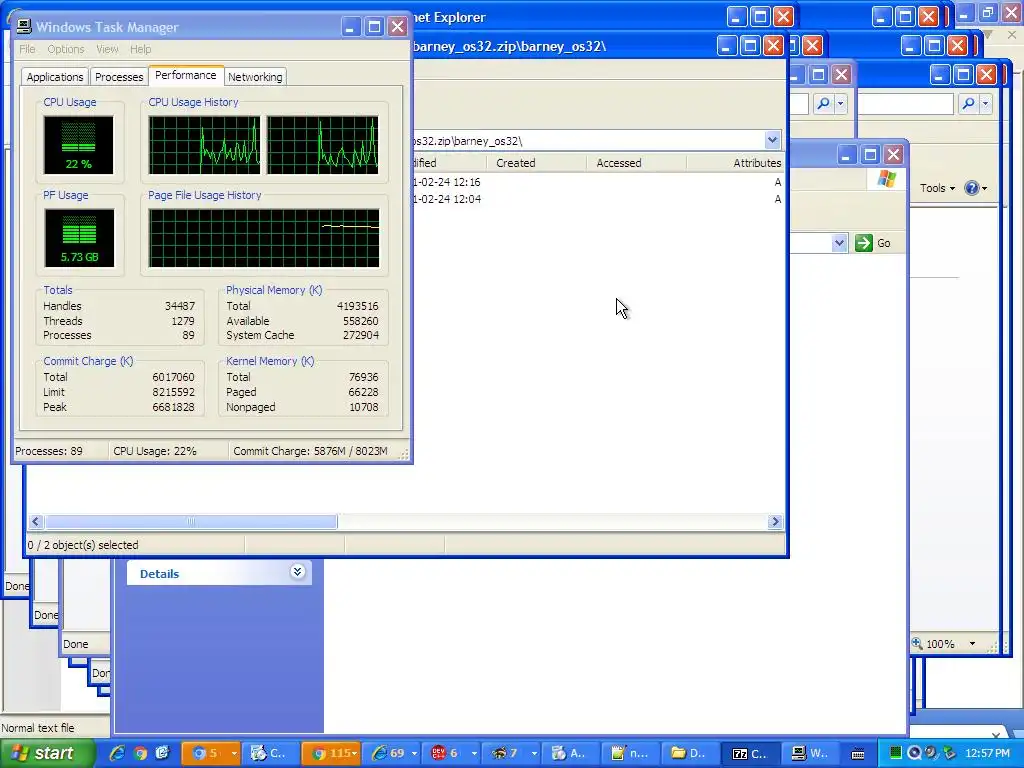Screen dimensions: 1024x768
Task: Click the Threads value 1279
Action: point(183,321)
